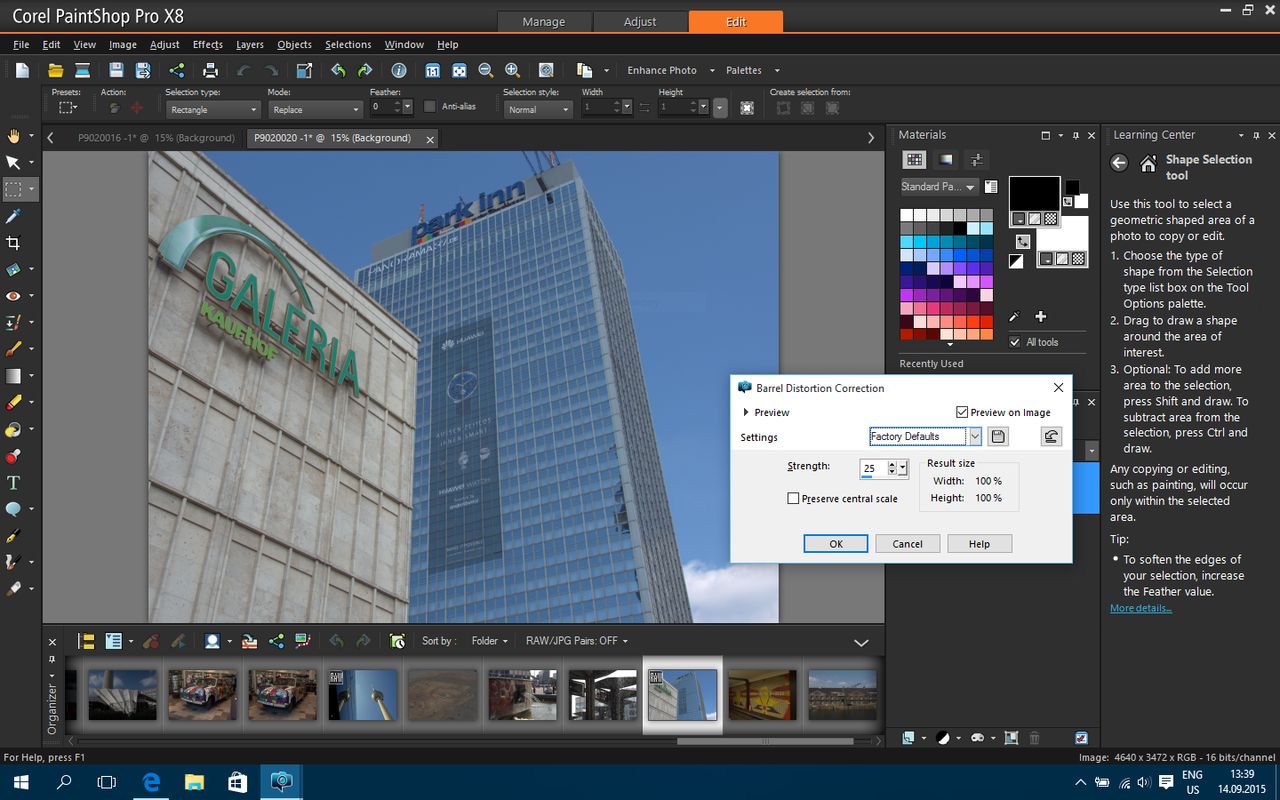1280x800 pixels.
Task: Toggle the All tools checkbox
Action: (x=1015, y=342)
